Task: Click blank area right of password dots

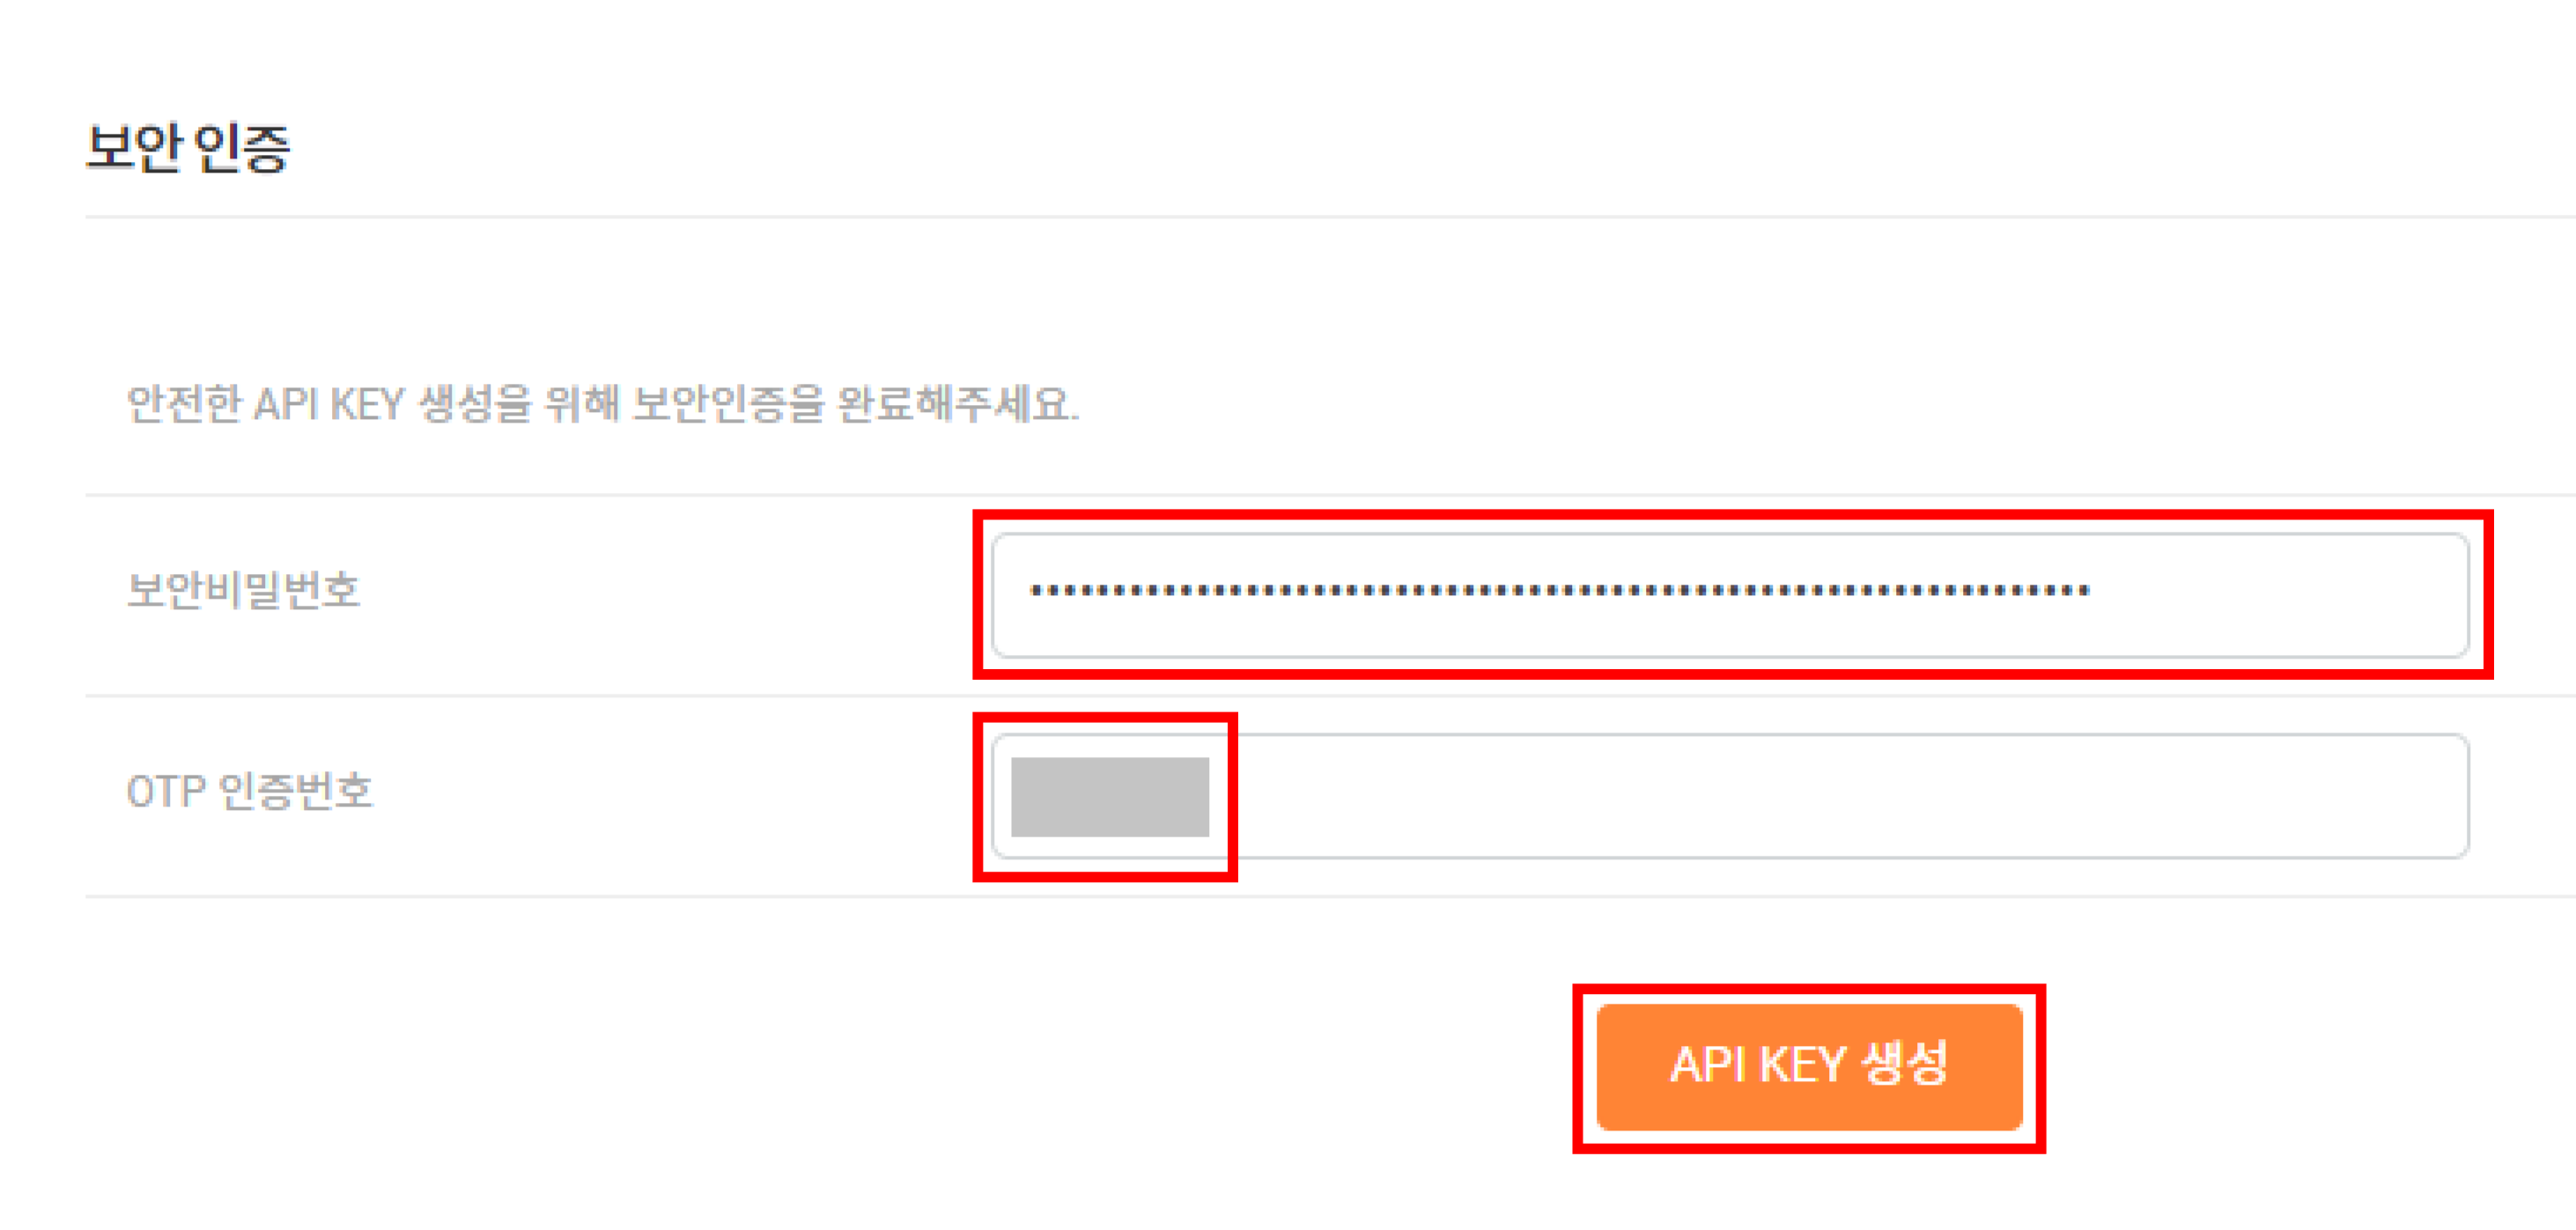Action: pos(2278,595)
